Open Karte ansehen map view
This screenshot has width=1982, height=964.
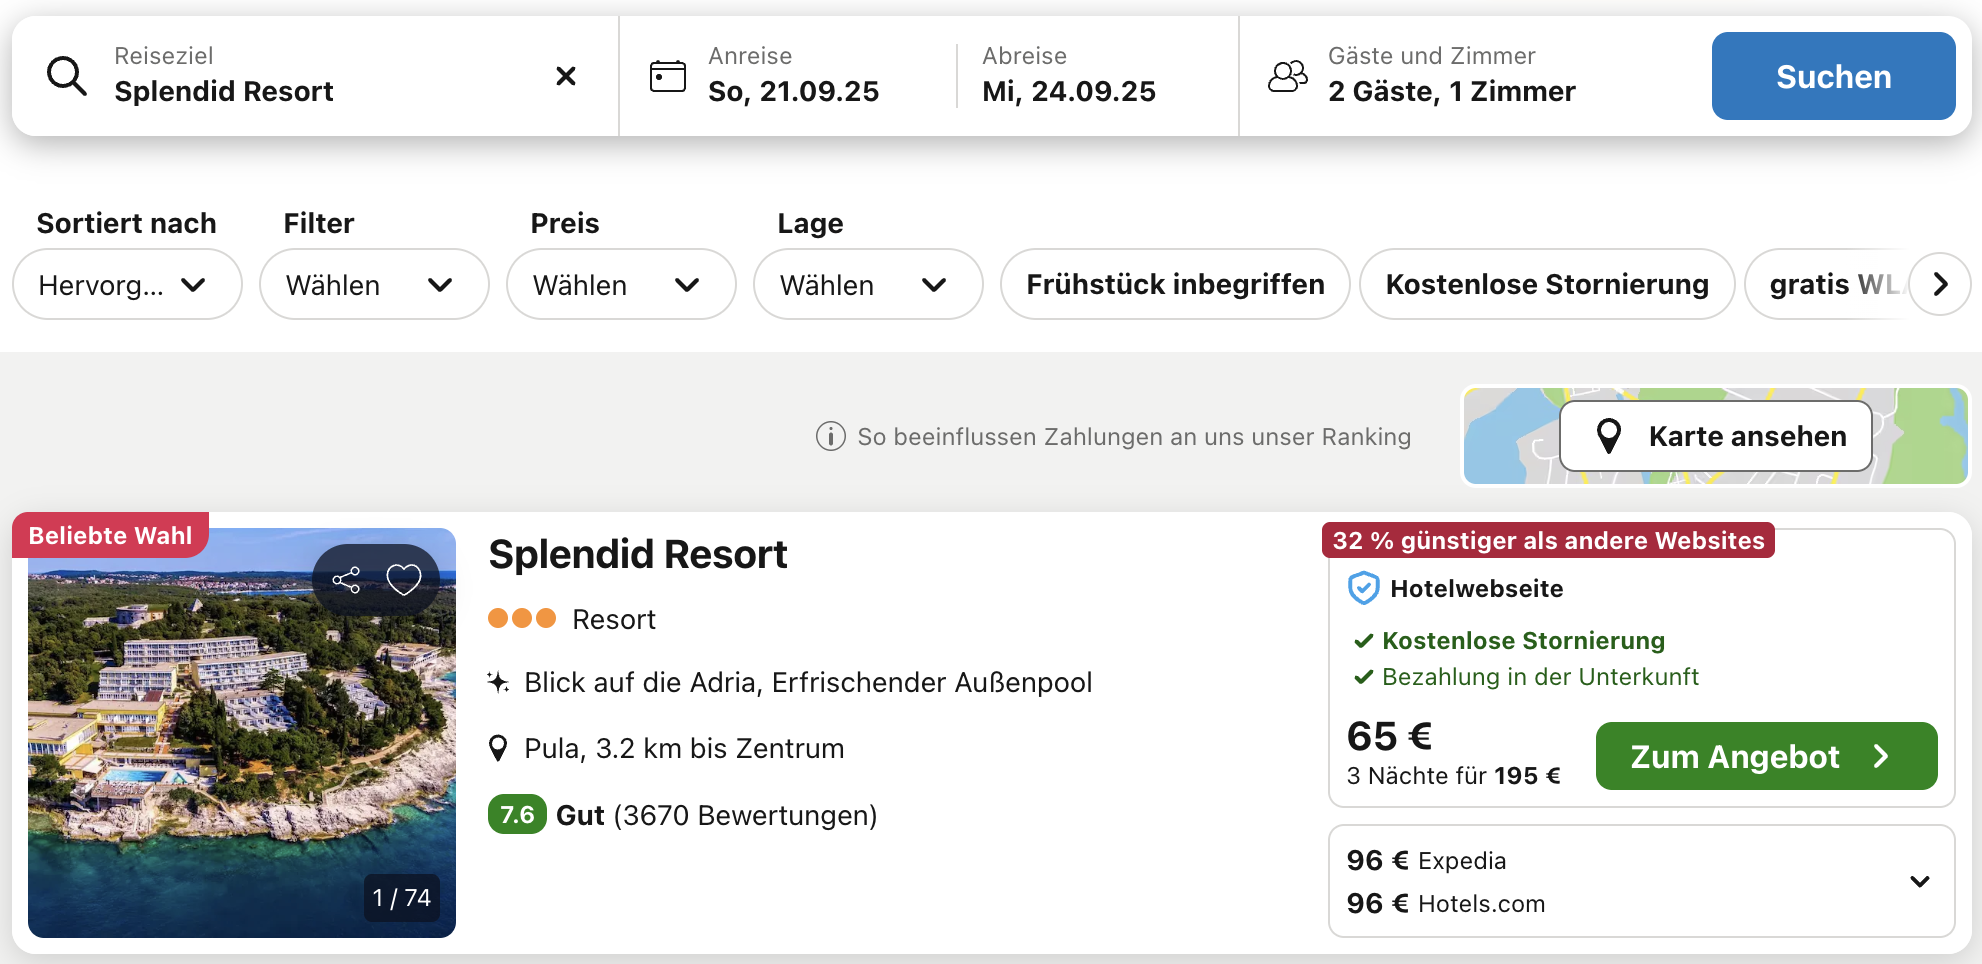tap(1716, 436)
